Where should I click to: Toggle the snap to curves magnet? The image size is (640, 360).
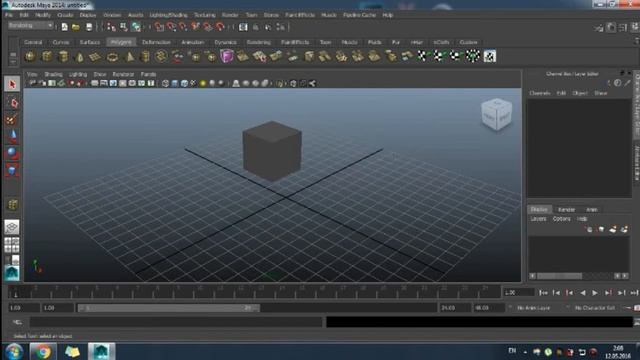pyautogui.click(x=171, y=27)
